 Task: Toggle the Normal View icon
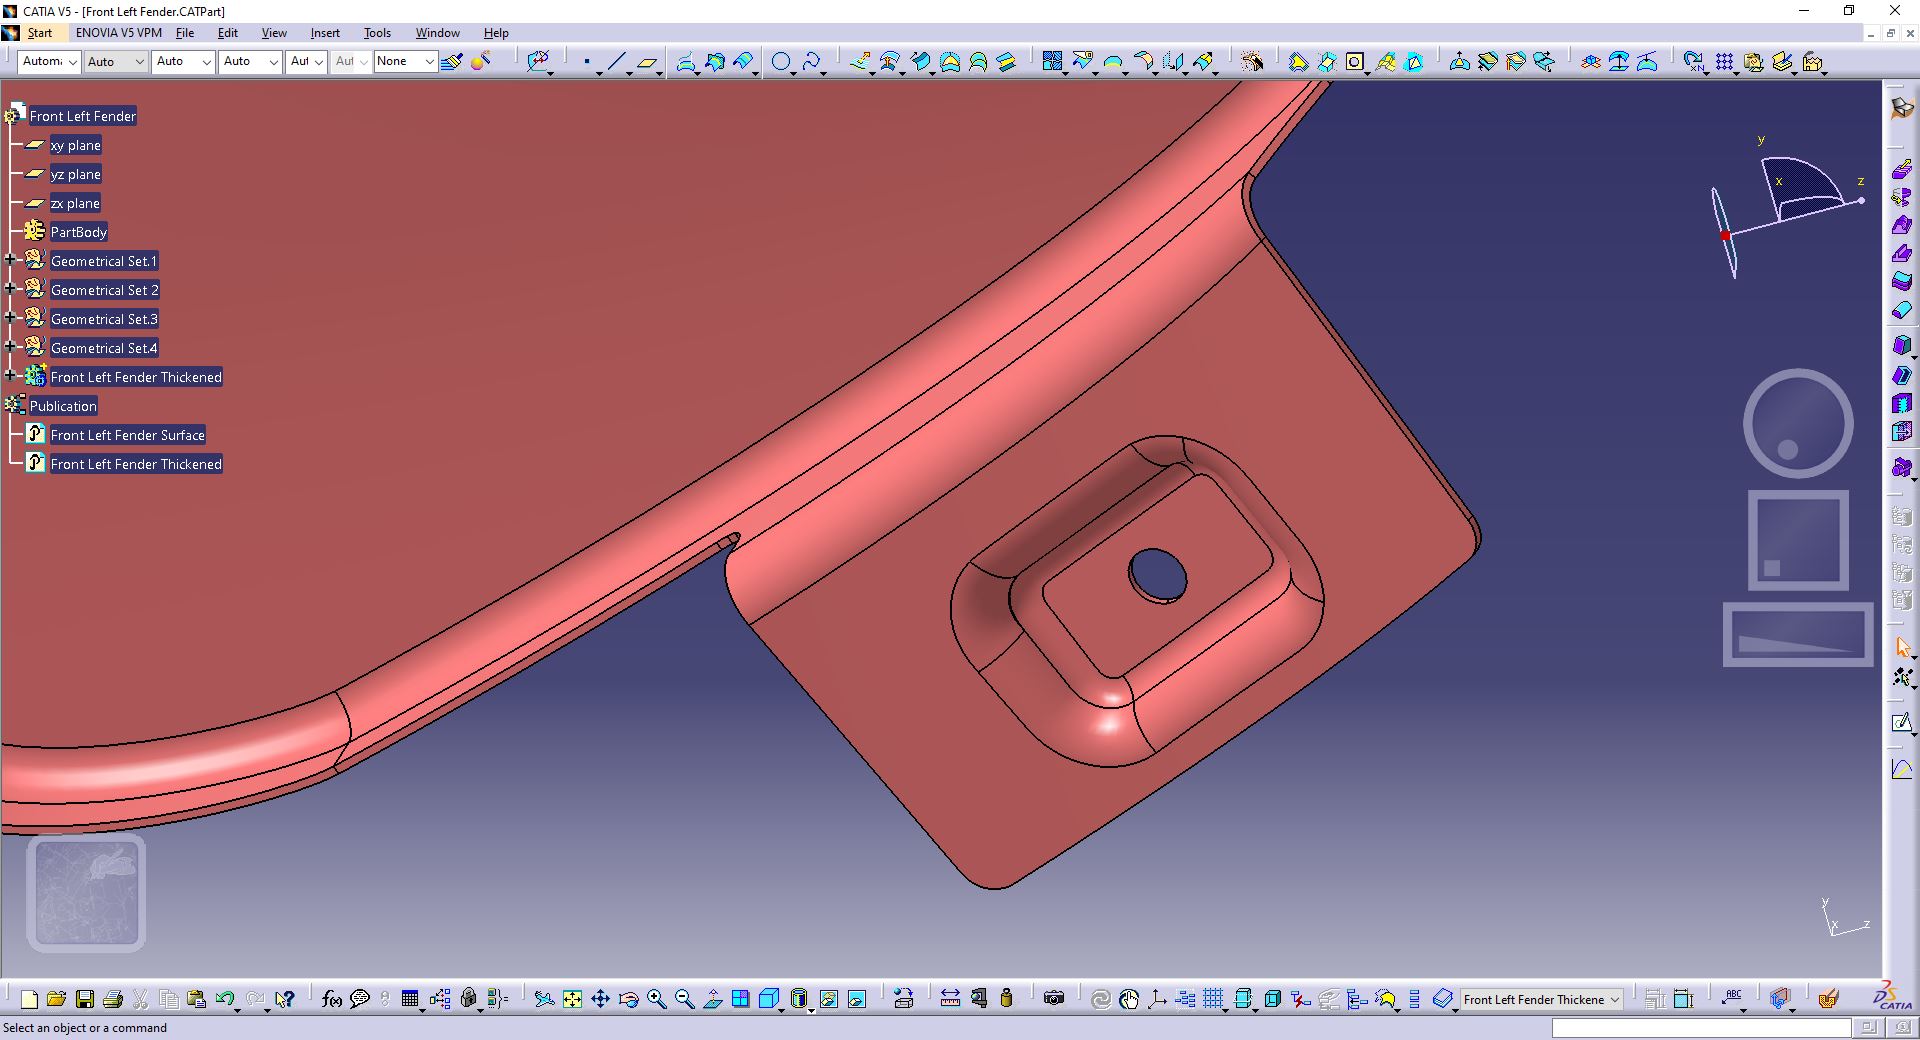[x=712, y=998]
